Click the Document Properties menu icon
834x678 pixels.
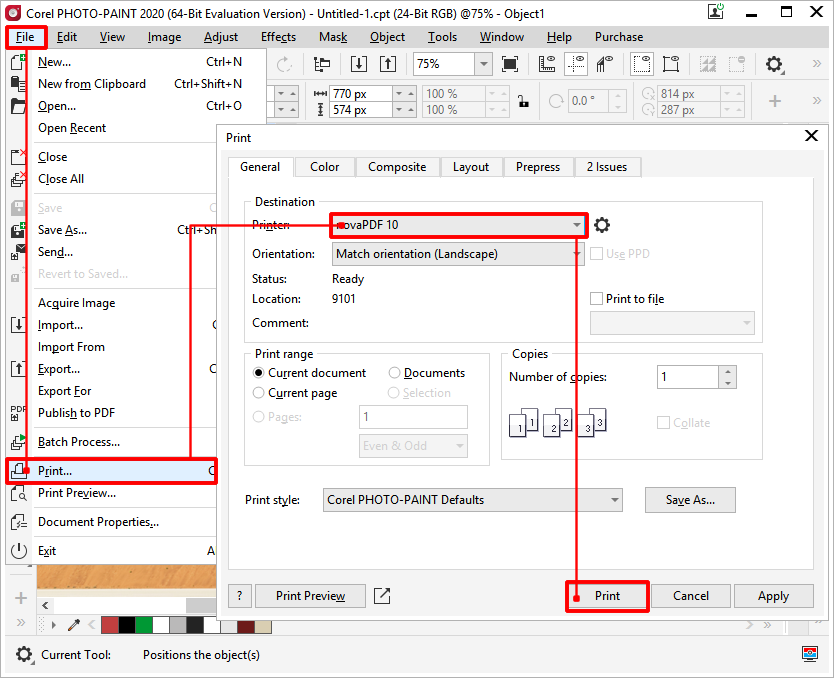pos(19,522)
